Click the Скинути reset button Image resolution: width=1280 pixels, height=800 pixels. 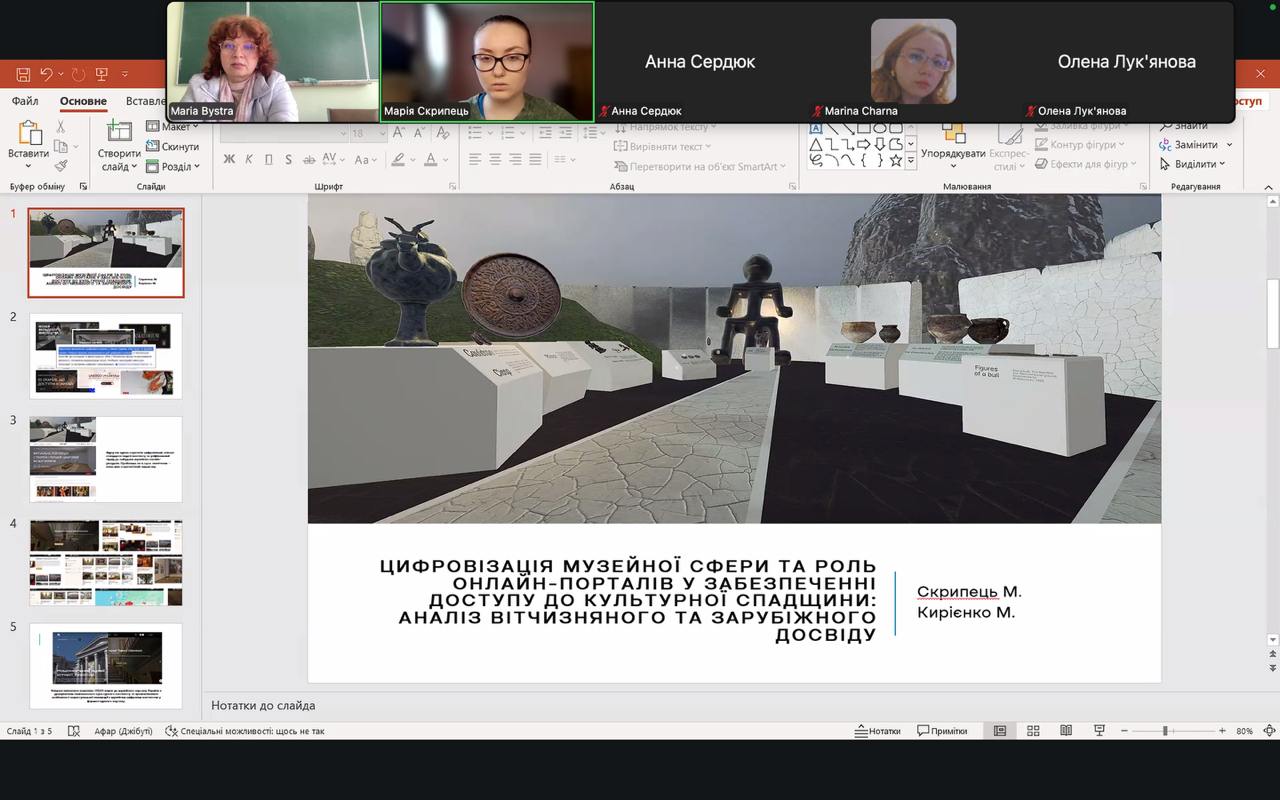173,147
